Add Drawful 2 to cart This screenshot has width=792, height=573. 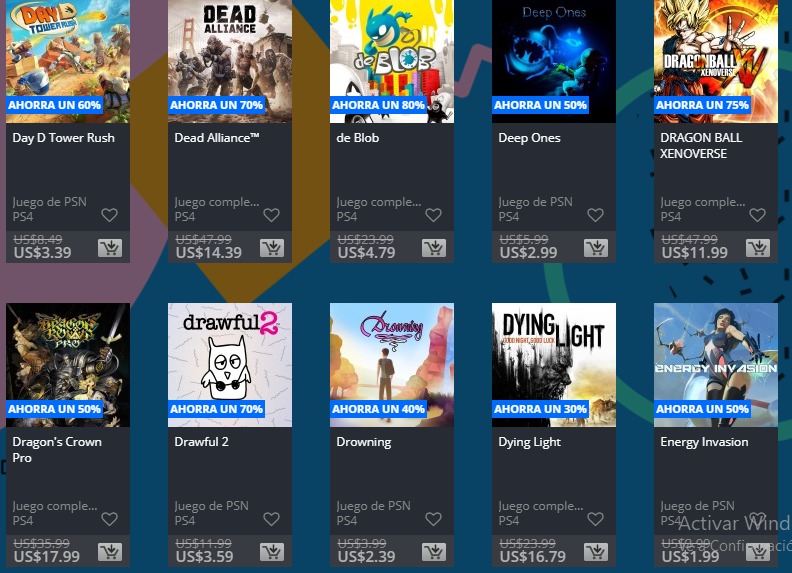pyautogui.click(x=272, y=552)
